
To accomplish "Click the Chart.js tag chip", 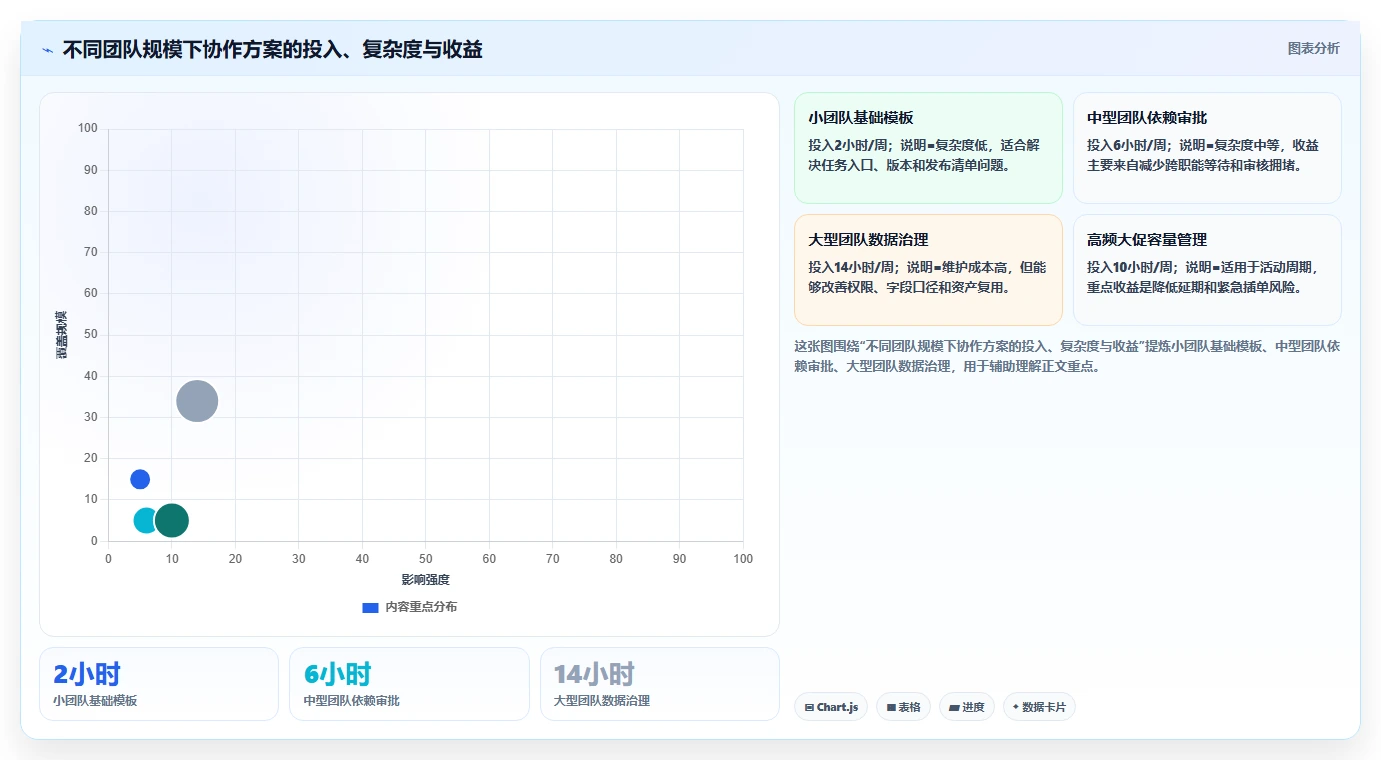I will click(x=831, y=707).
